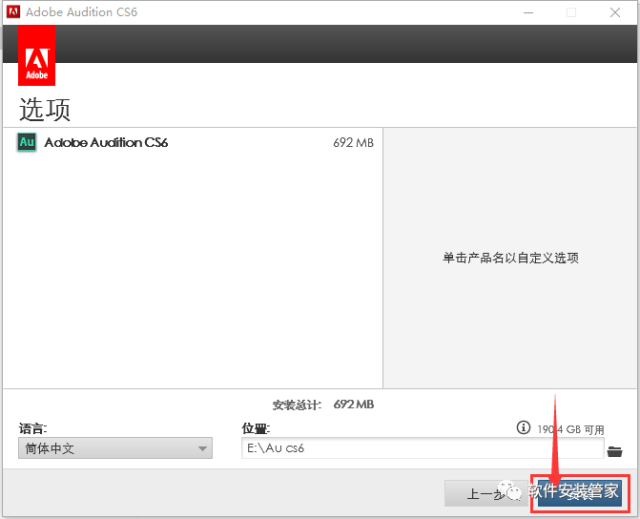Open the 简体中文 language dropdown
The image size is (640, 519).
point(114,449)
